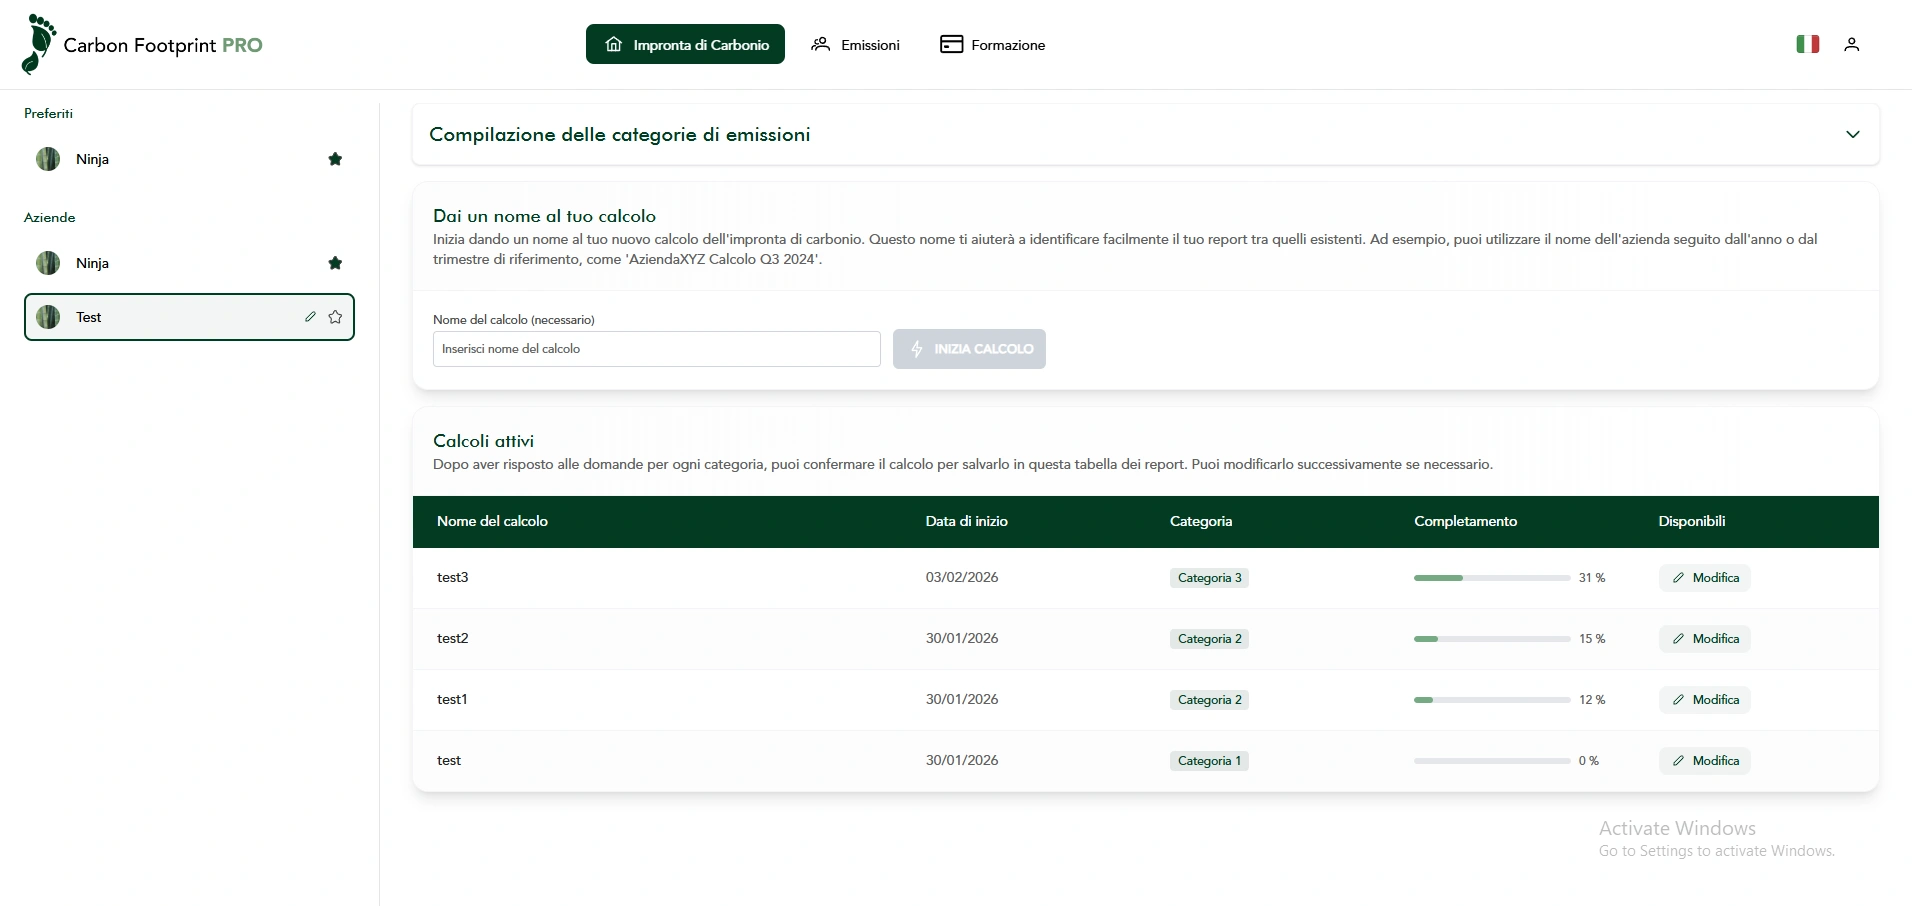Click the Italian flag language icon

click(1807, 44)
